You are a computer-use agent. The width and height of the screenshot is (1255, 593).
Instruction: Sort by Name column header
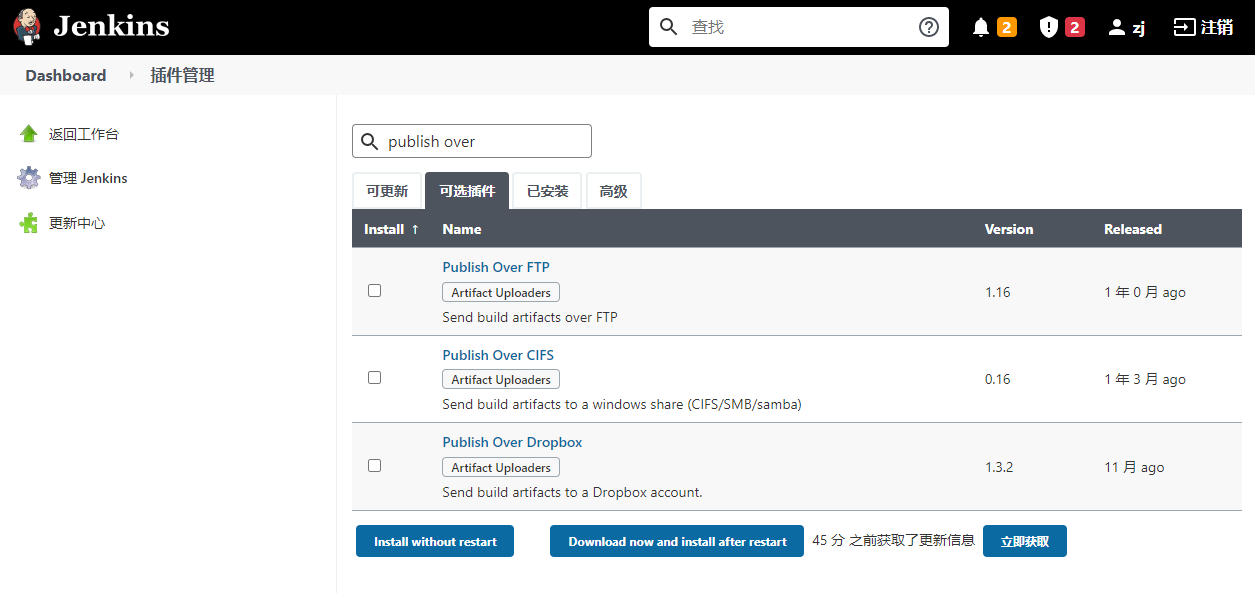[x=462, y=229]
